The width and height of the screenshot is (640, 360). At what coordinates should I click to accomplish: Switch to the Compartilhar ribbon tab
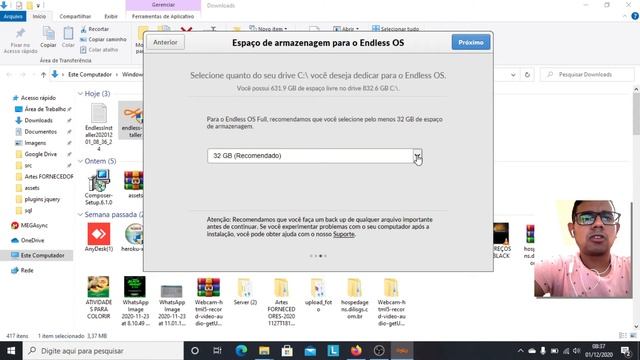(x=75, y=16)
